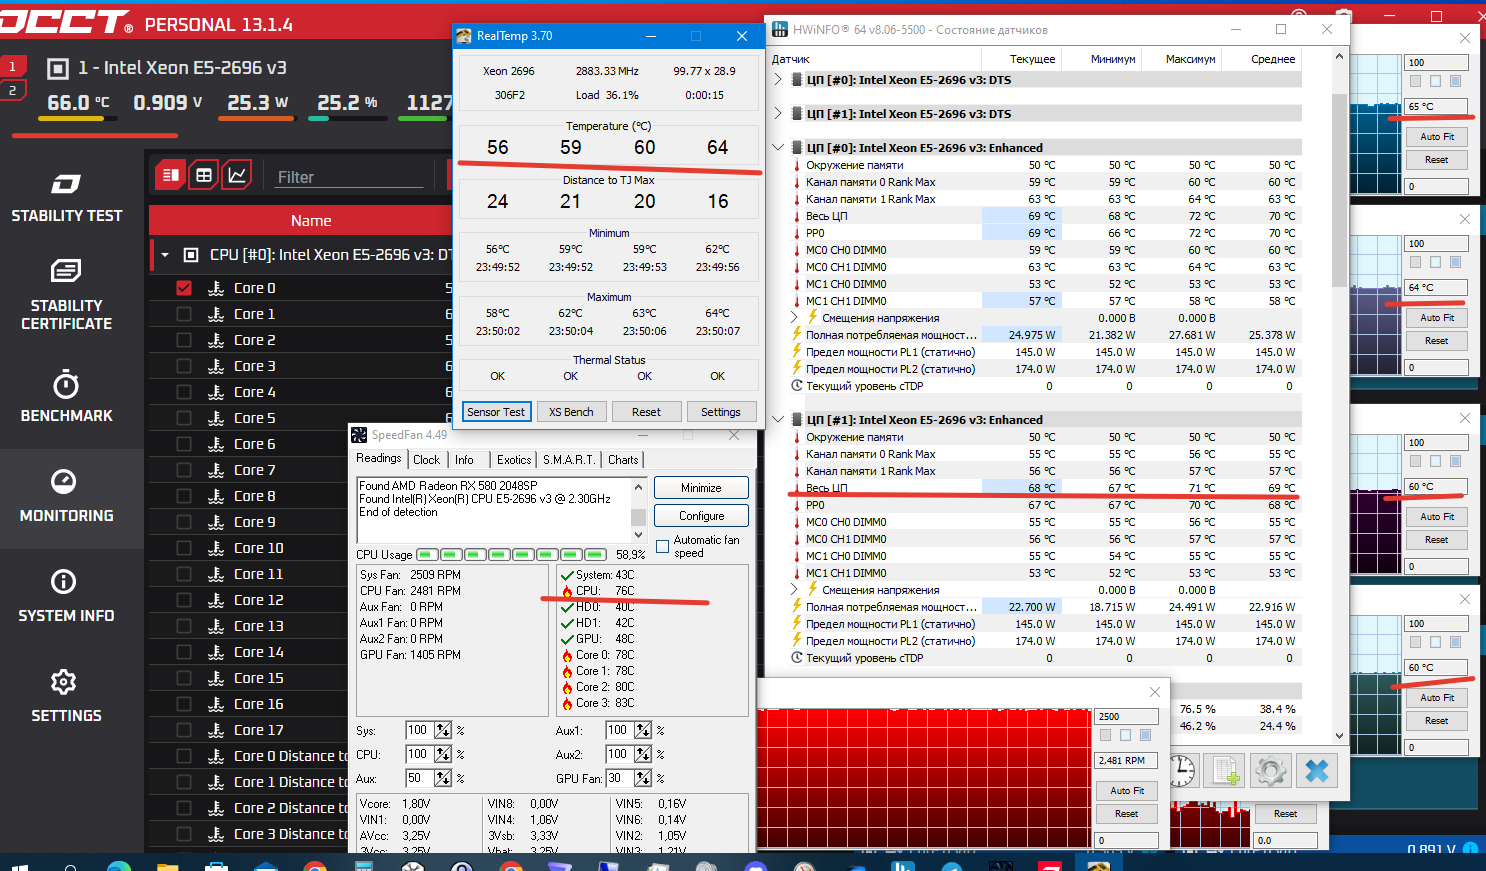The width and height of the screenshot is (1486, 871).
Task: Go to the Benchmark section in OCCT
Action: click(66, 396)
